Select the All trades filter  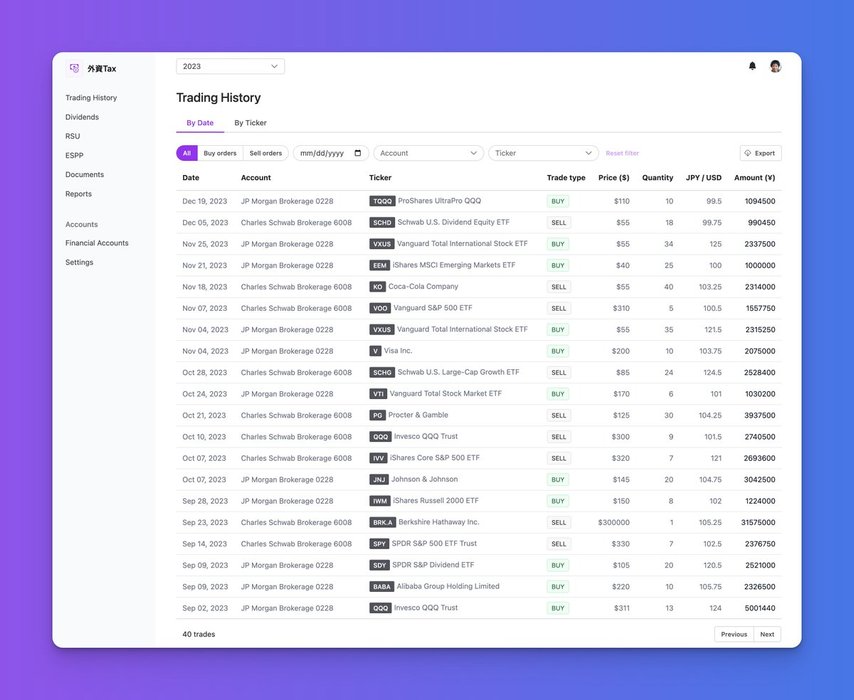pos(187,153)
